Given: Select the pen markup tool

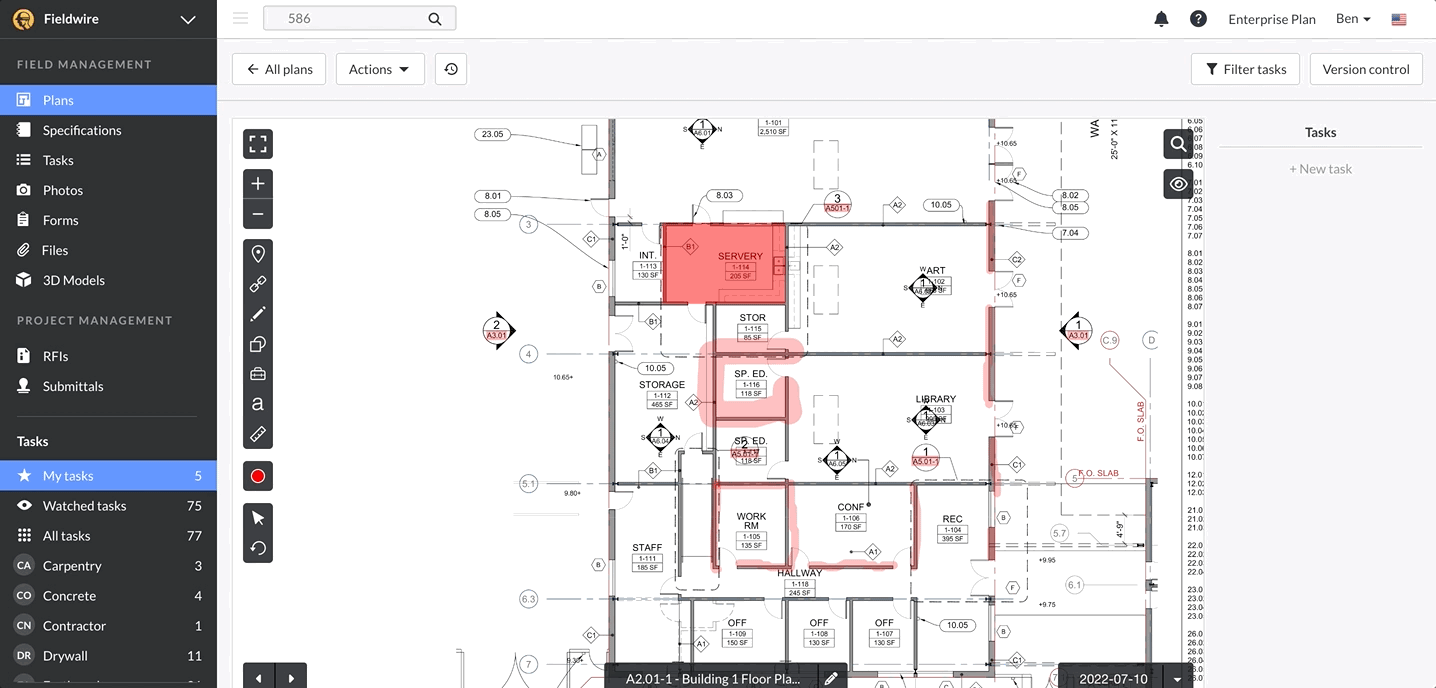Looking at the screenshot, I should [257, 313].
